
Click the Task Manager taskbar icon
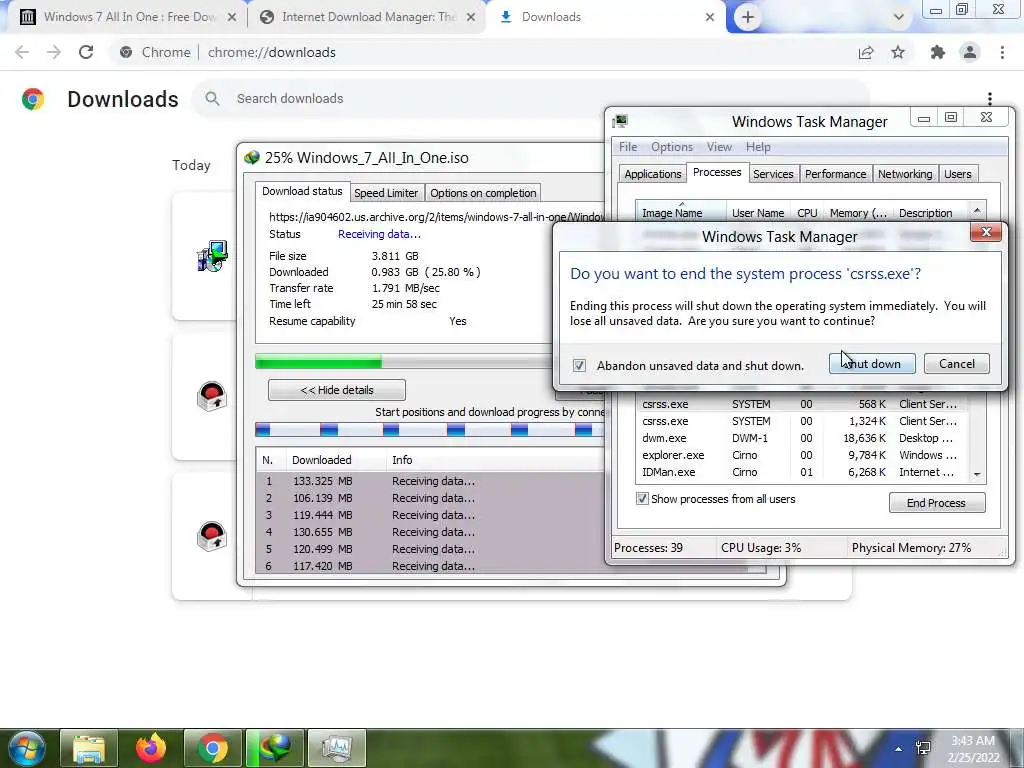click(337, 748)
